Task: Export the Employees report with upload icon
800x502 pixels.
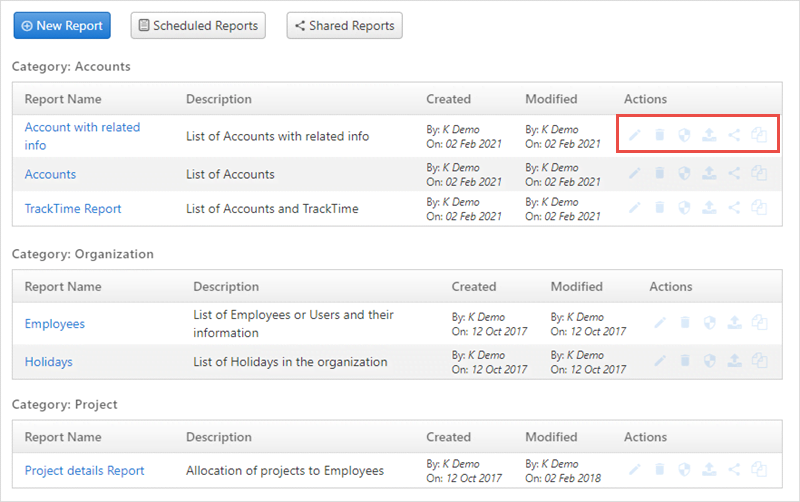Action: 734,322
